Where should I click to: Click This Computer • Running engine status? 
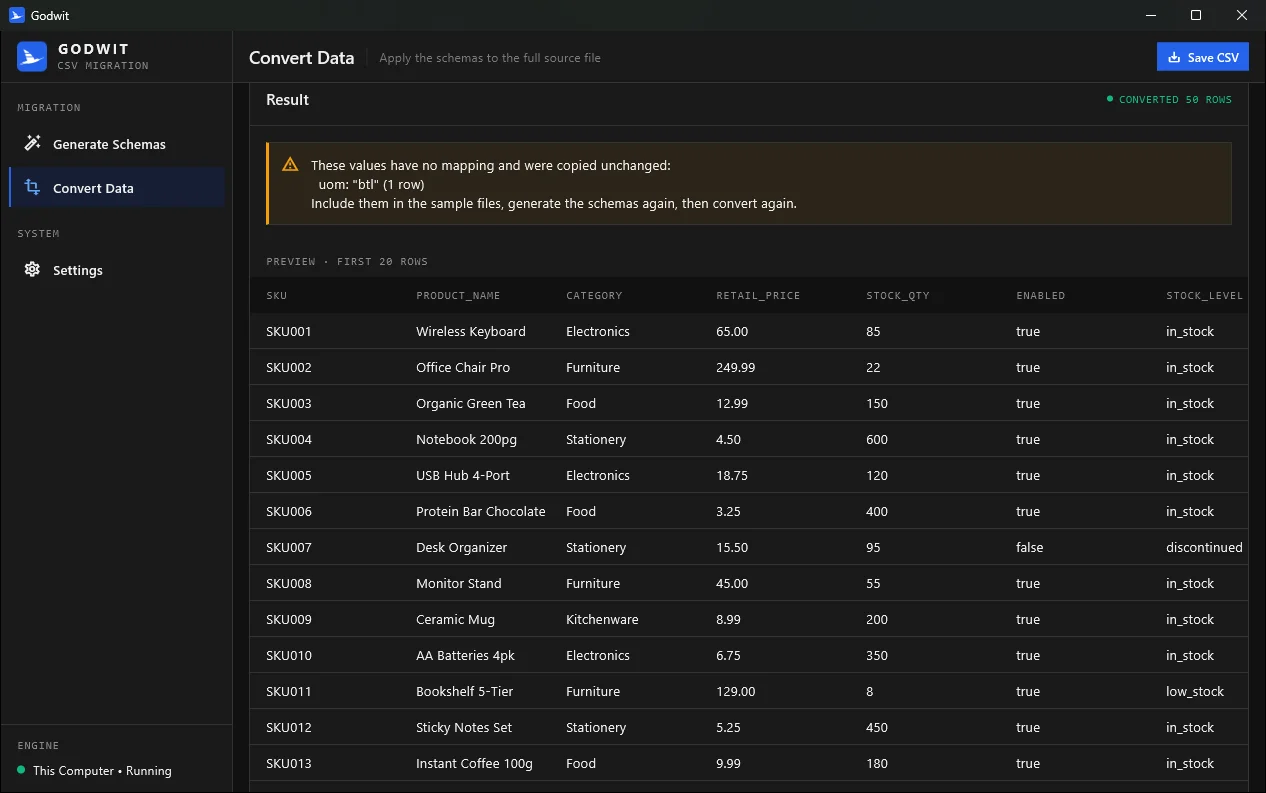click(102, 771)
